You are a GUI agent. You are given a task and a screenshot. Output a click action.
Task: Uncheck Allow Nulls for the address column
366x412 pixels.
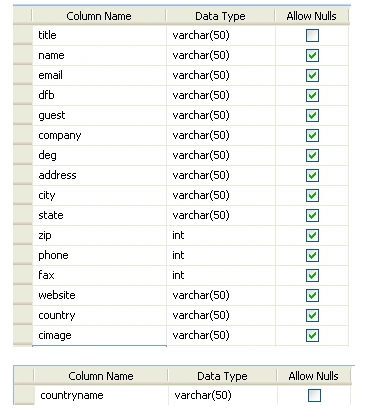(x=312, y=175)
